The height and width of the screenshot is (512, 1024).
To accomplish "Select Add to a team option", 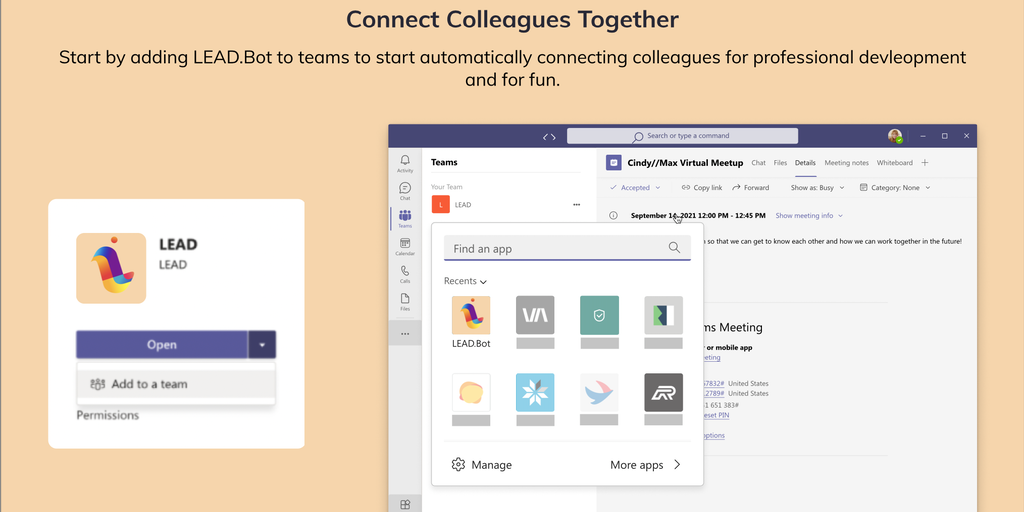I will click(148, 384).
